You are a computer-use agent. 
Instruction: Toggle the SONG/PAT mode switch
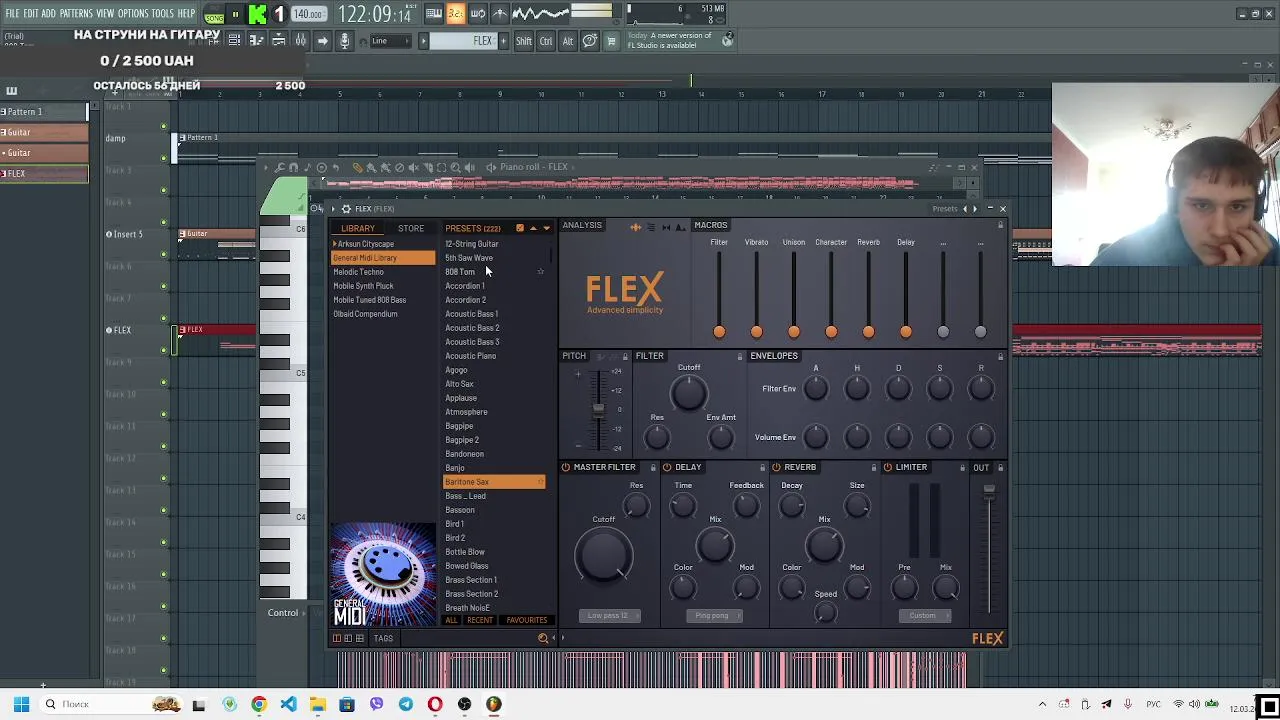pos(214,14)
